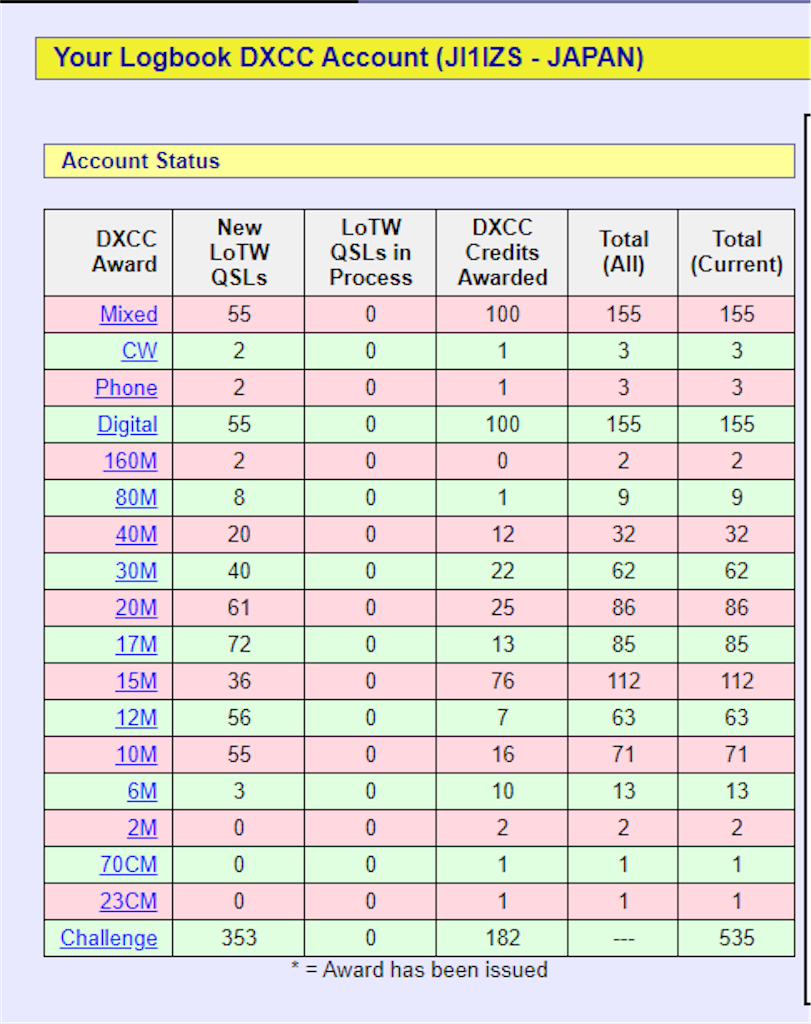Open the Mixed DXCC award link
The width and height of the screenshot is (811, 1024).
pos(129,314)
